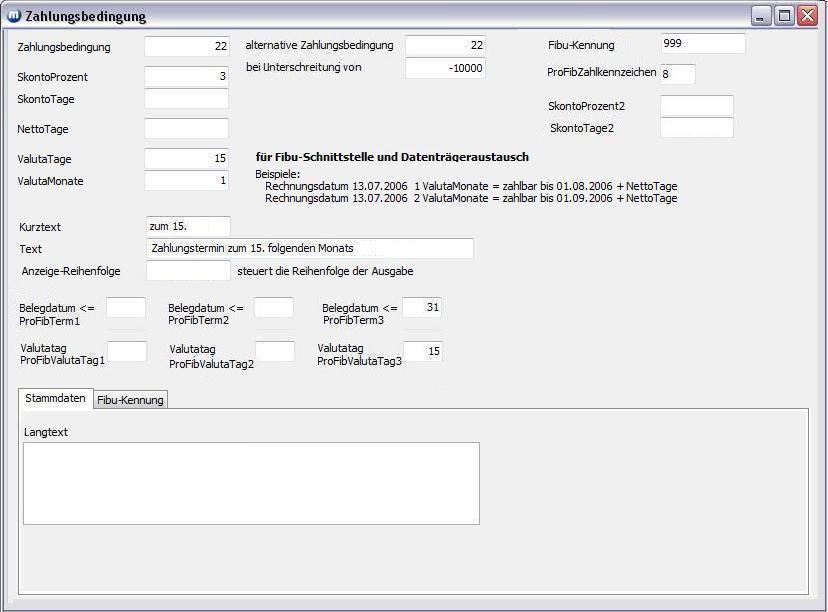
Task: Select the Stammdaten tab
Action: [55, 398]
